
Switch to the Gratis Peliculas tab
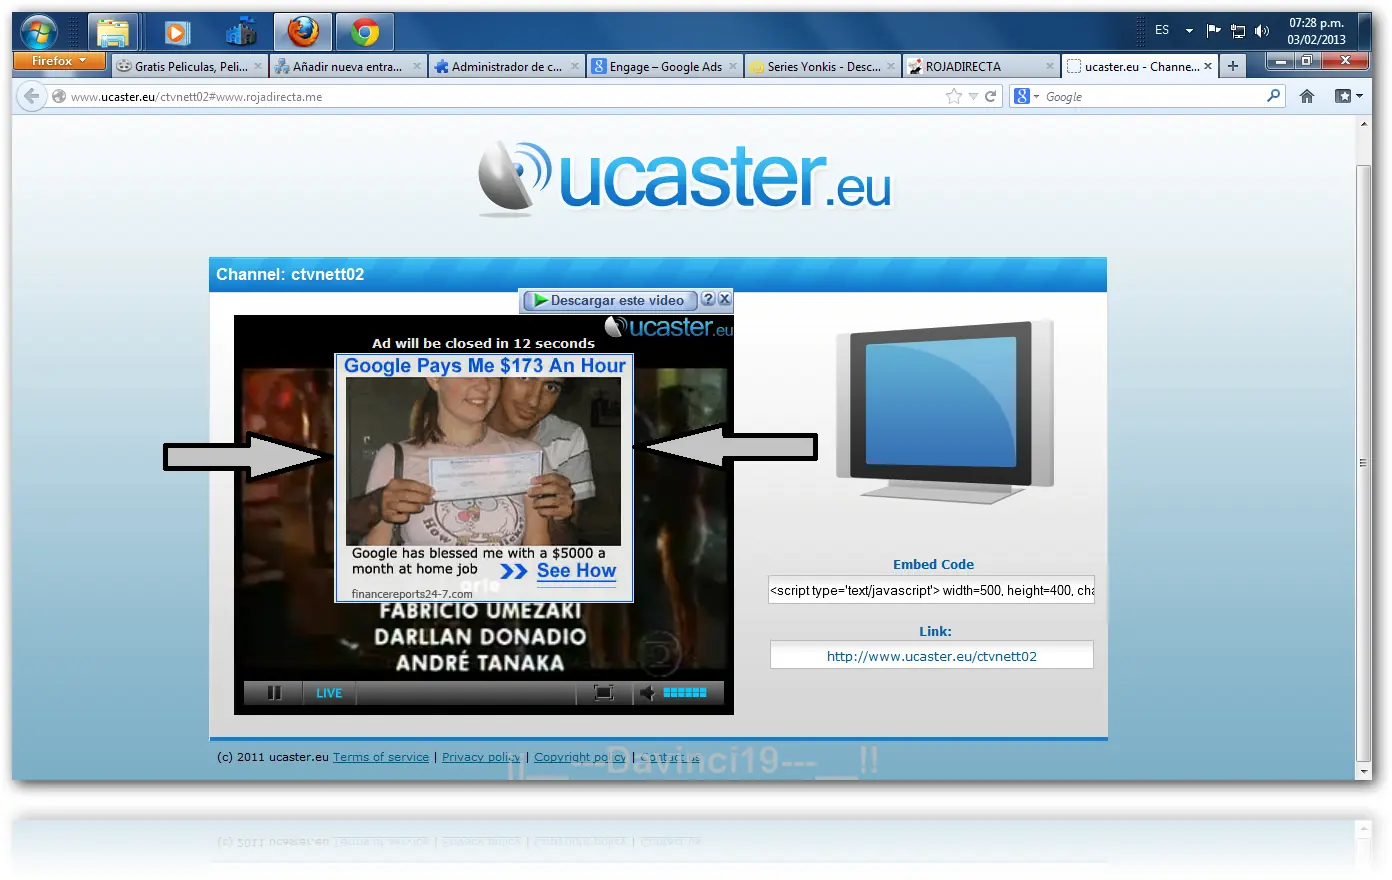click(x=189, y=66)
